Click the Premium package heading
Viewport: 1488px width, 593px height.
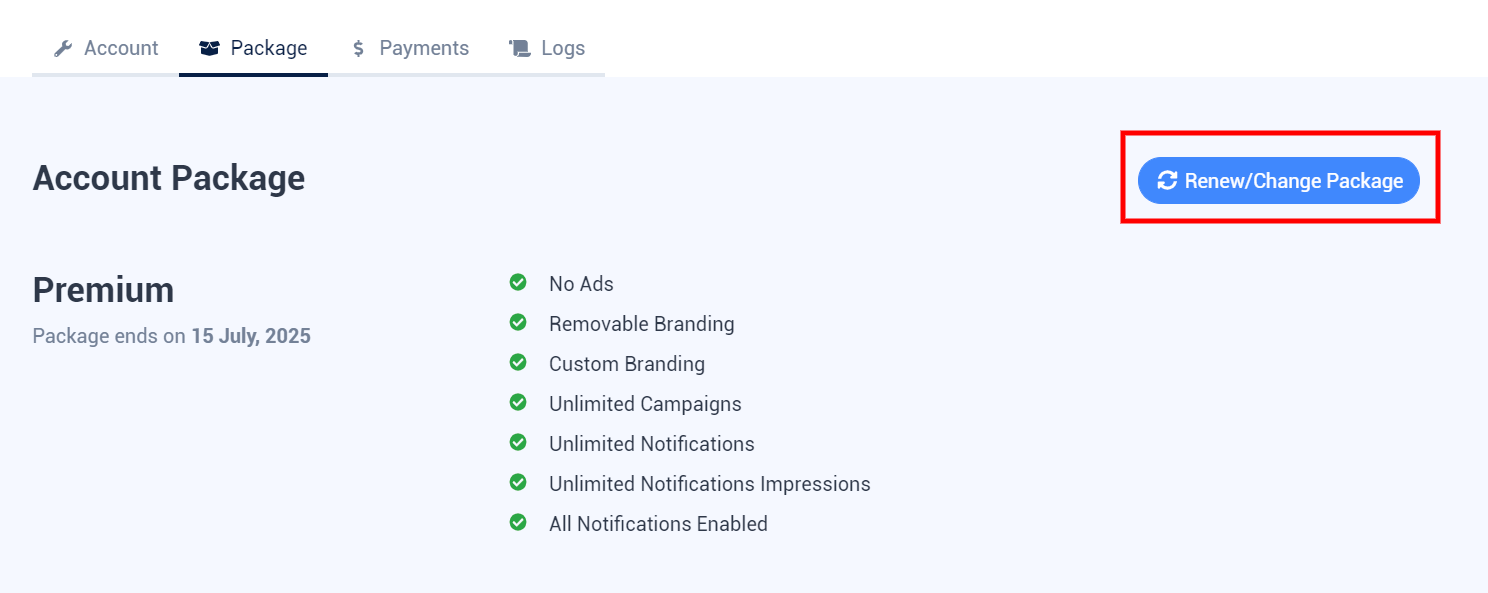tap(103, 290)
